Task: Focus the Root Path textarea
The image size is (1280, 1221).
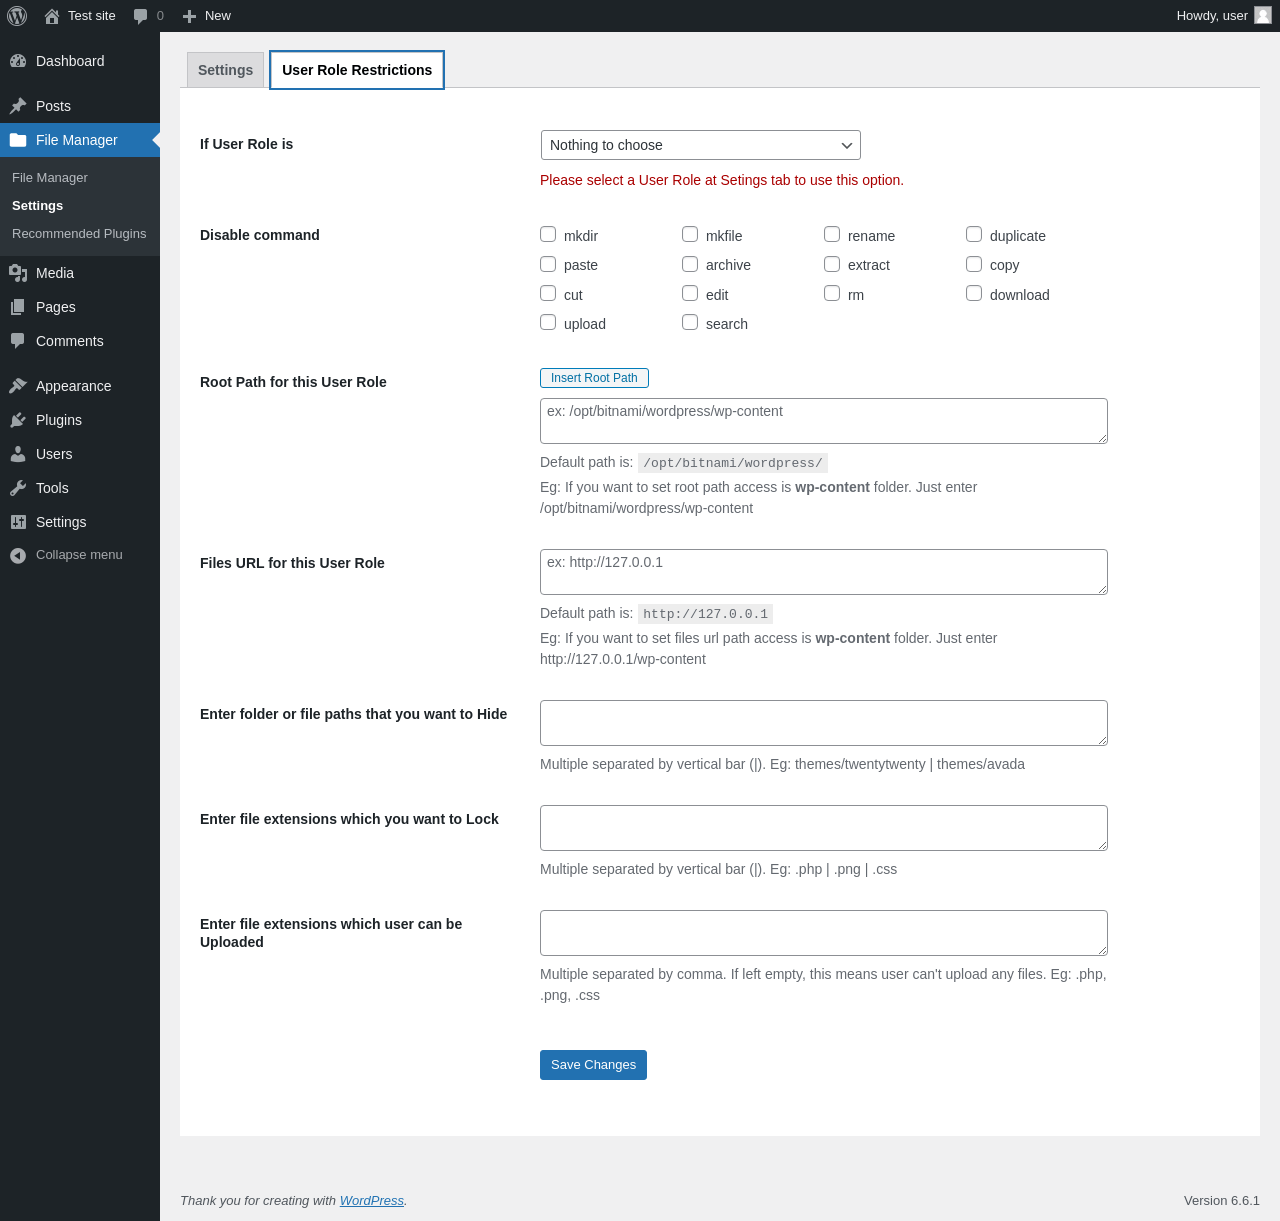Action: 824,421
